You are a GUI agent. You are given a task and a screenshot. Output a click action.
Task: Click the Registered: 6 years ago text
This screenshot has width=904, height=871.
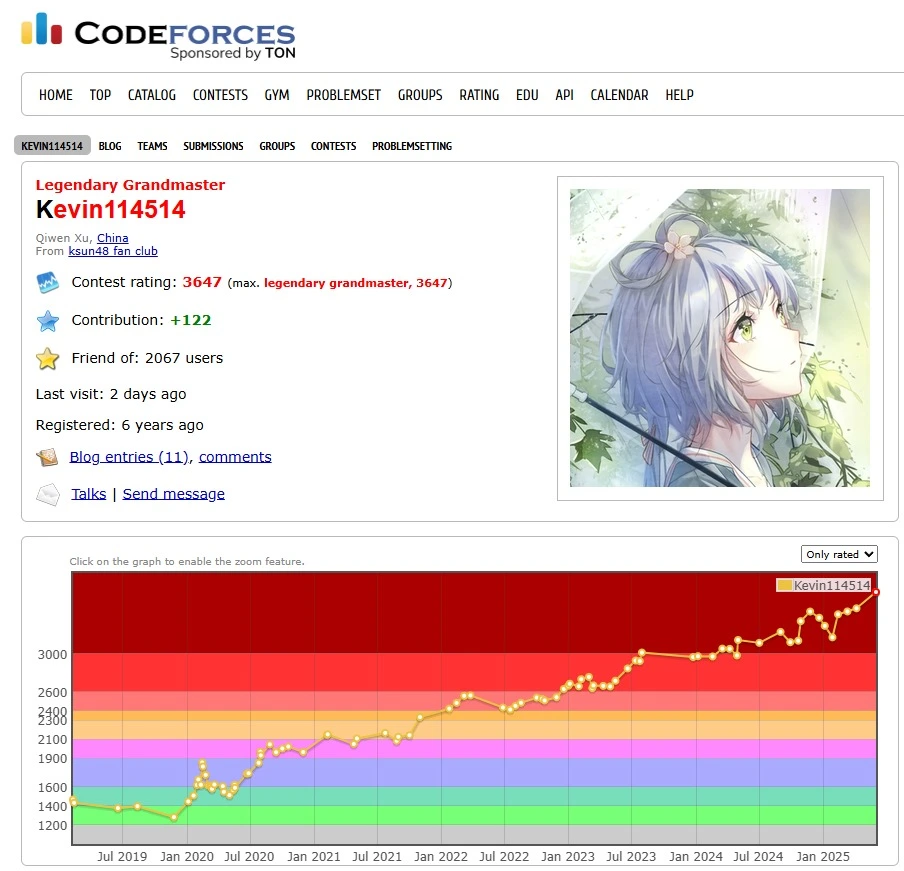point(119,425)
